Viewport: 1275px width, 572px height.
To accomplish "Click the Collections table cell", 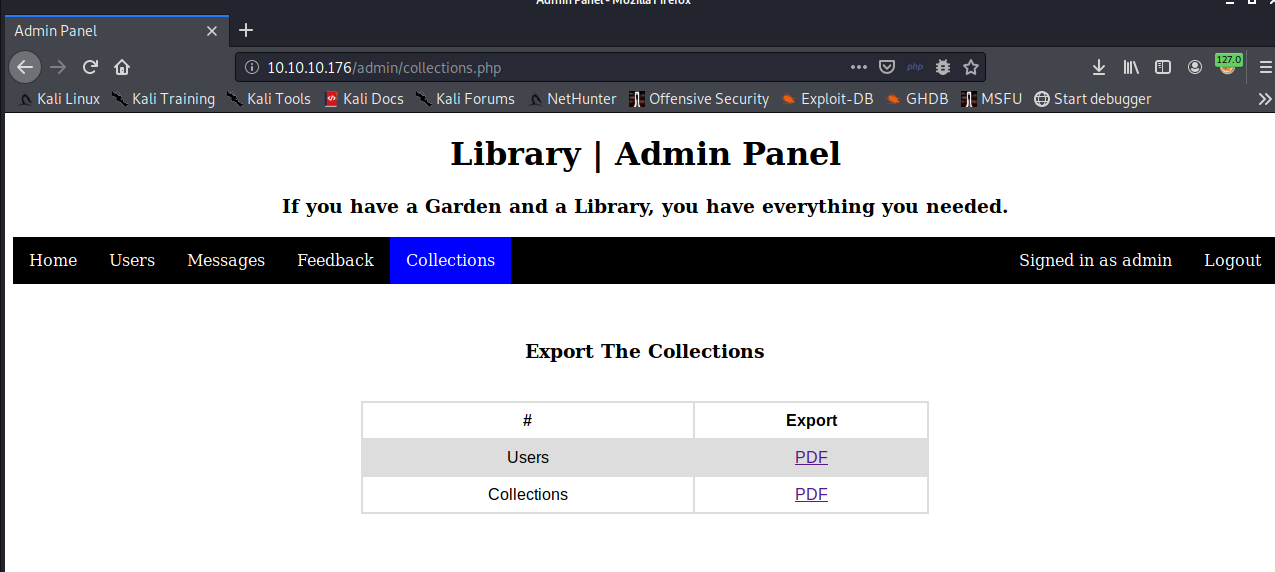I will 528,494.
